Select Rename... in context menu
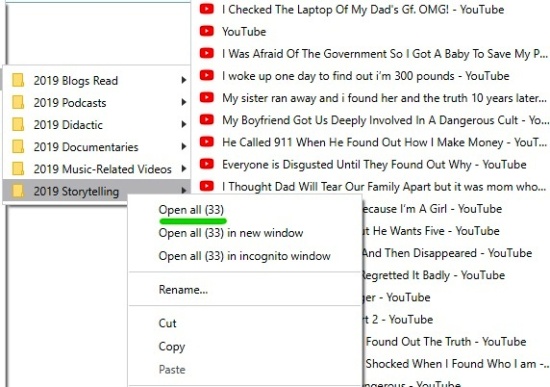Image resolution: width=550 pixels, height=387 pixels. (x=183, y=289)
